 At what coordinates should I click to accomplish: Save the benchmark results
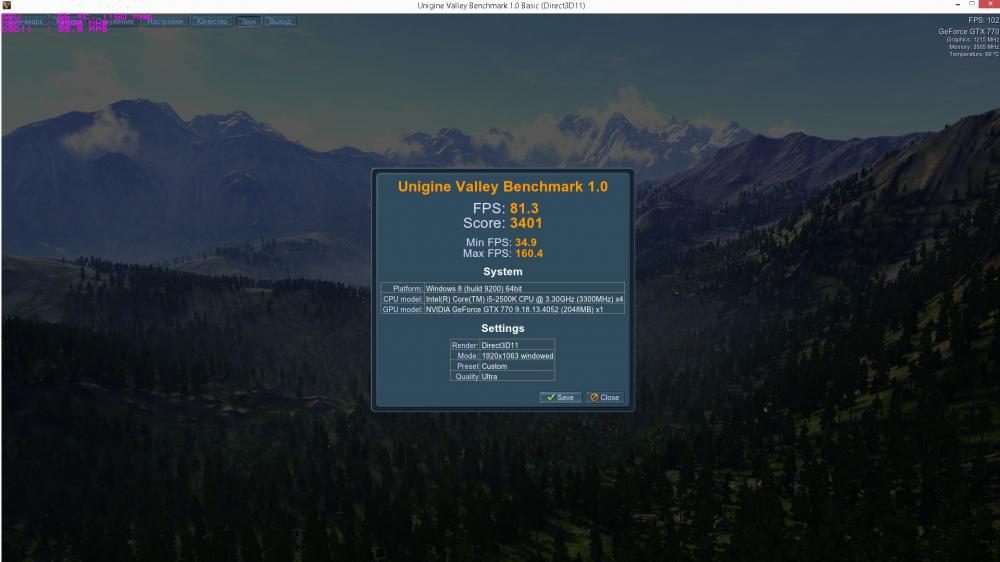point(560,397)
